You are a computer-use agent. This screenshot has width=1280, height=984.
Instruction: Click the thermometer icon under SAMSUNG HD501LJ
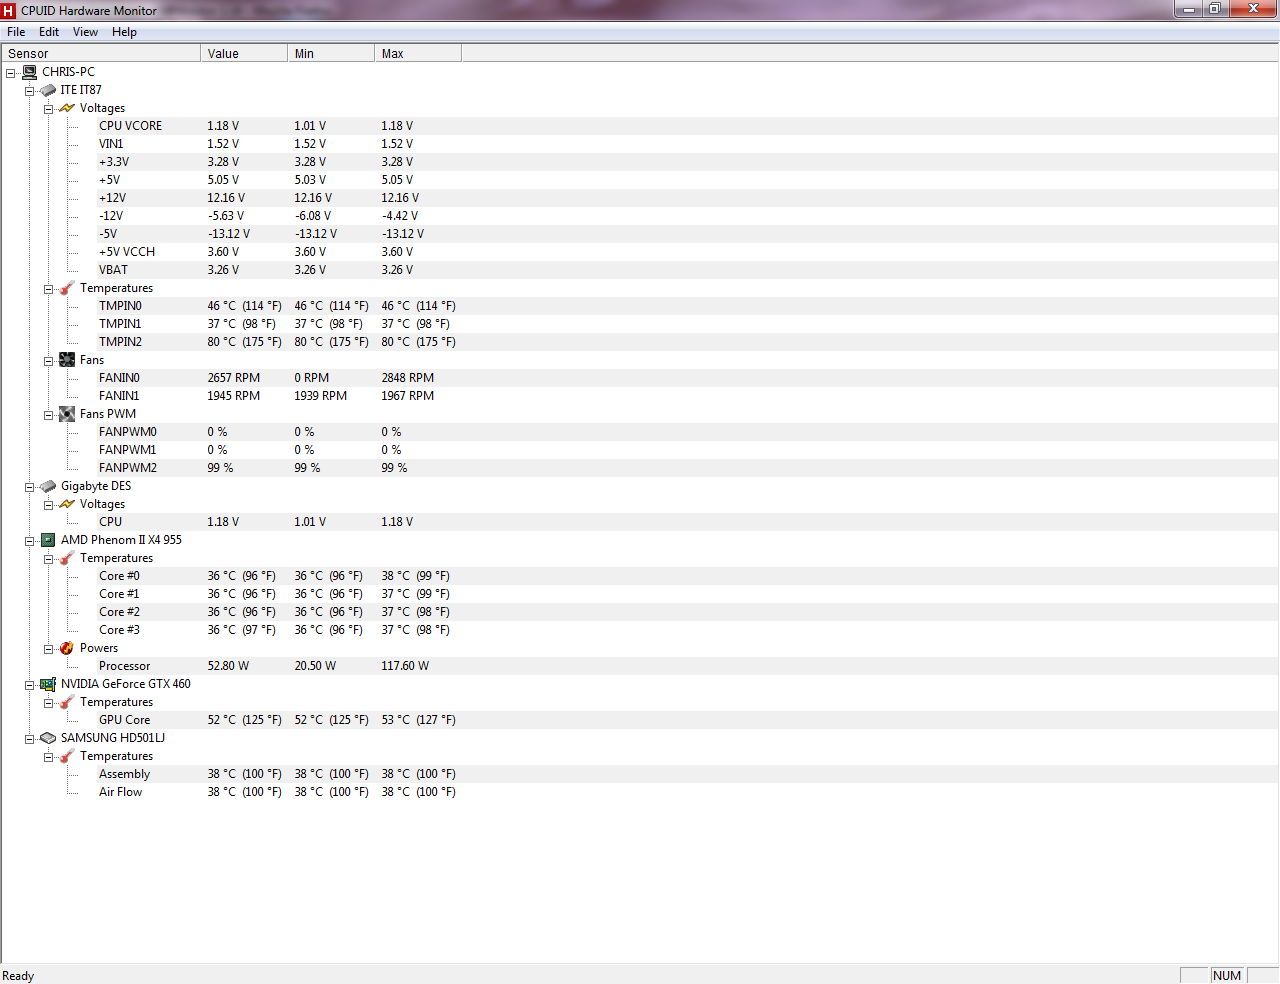(x=67, y=756)
